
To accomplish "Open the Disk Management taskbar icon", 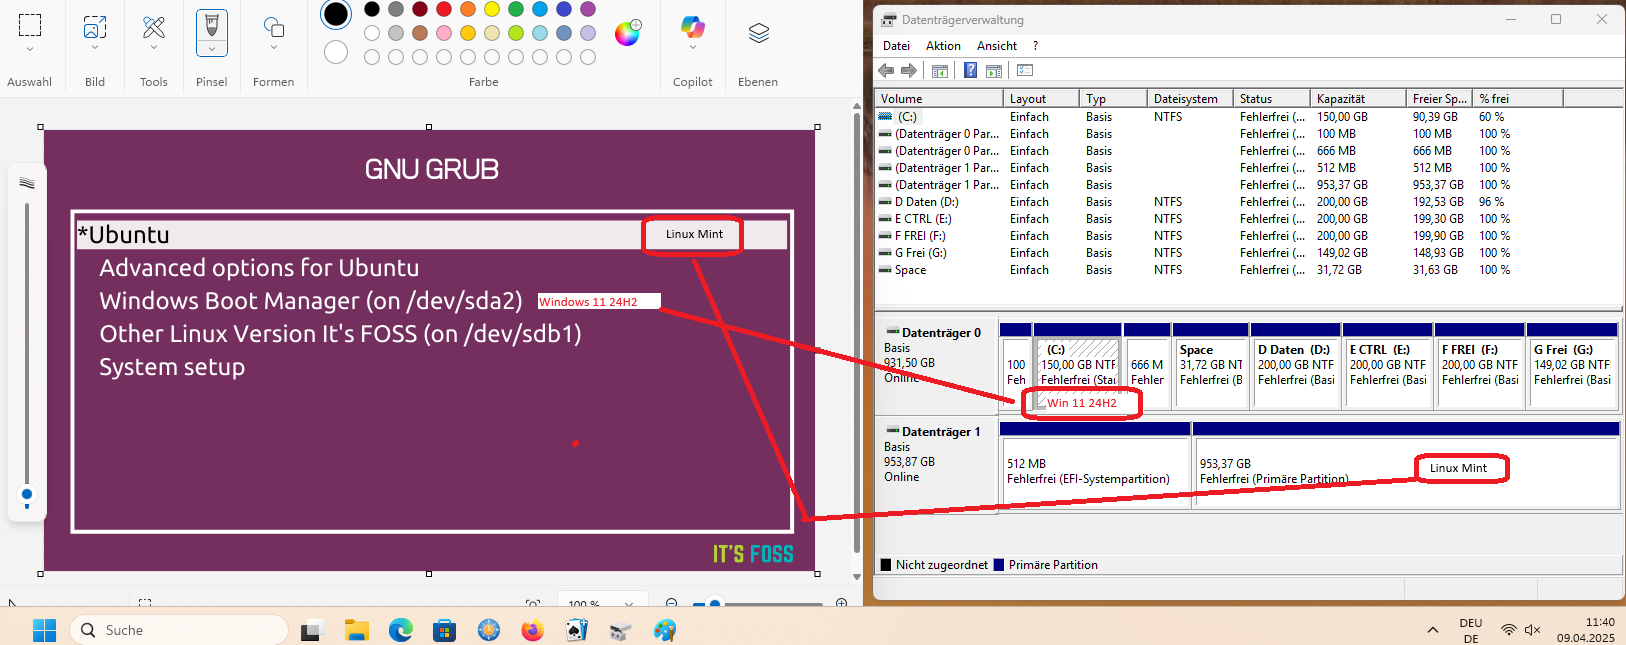I will (x=620, y=630).
